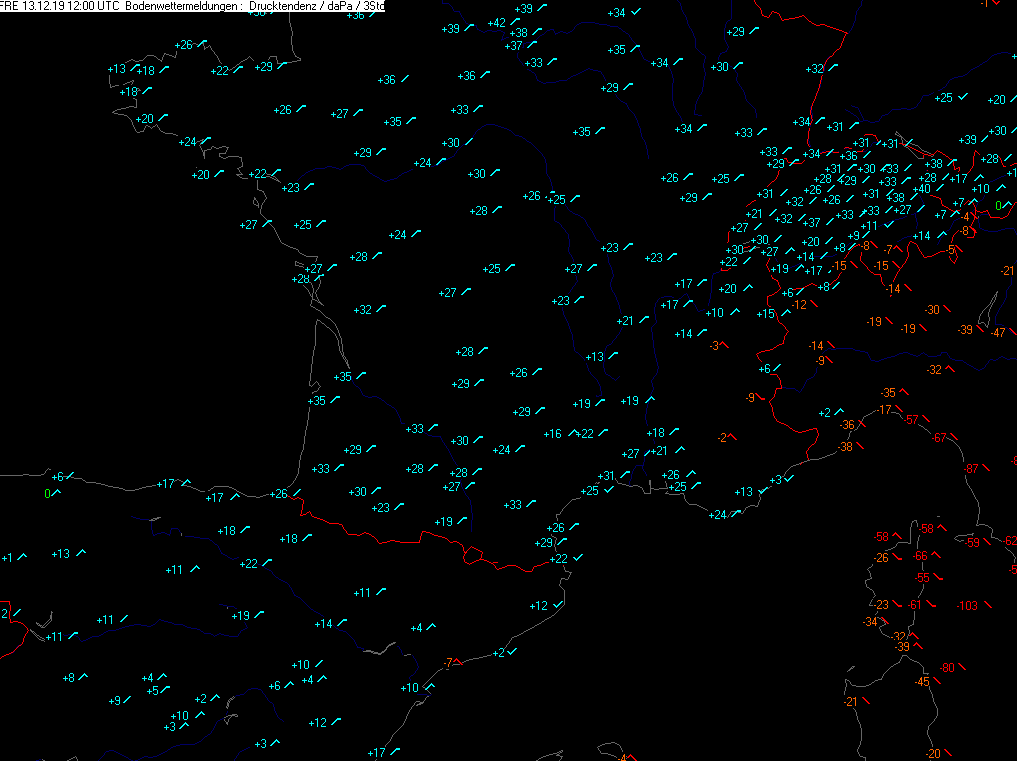Image resolution: width=1017 pixels, height=761 pixels.
Task: Select the -45 station near Sardinia
Action: [x=922, y=682]
